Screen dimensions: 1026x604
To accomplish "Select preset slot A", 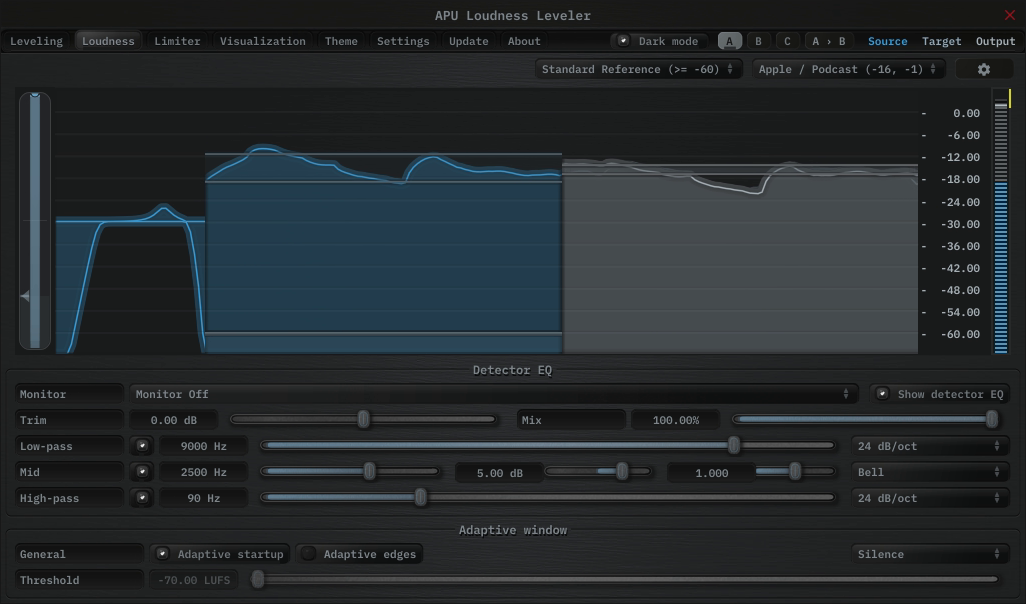I will click(x=729, y=41).
